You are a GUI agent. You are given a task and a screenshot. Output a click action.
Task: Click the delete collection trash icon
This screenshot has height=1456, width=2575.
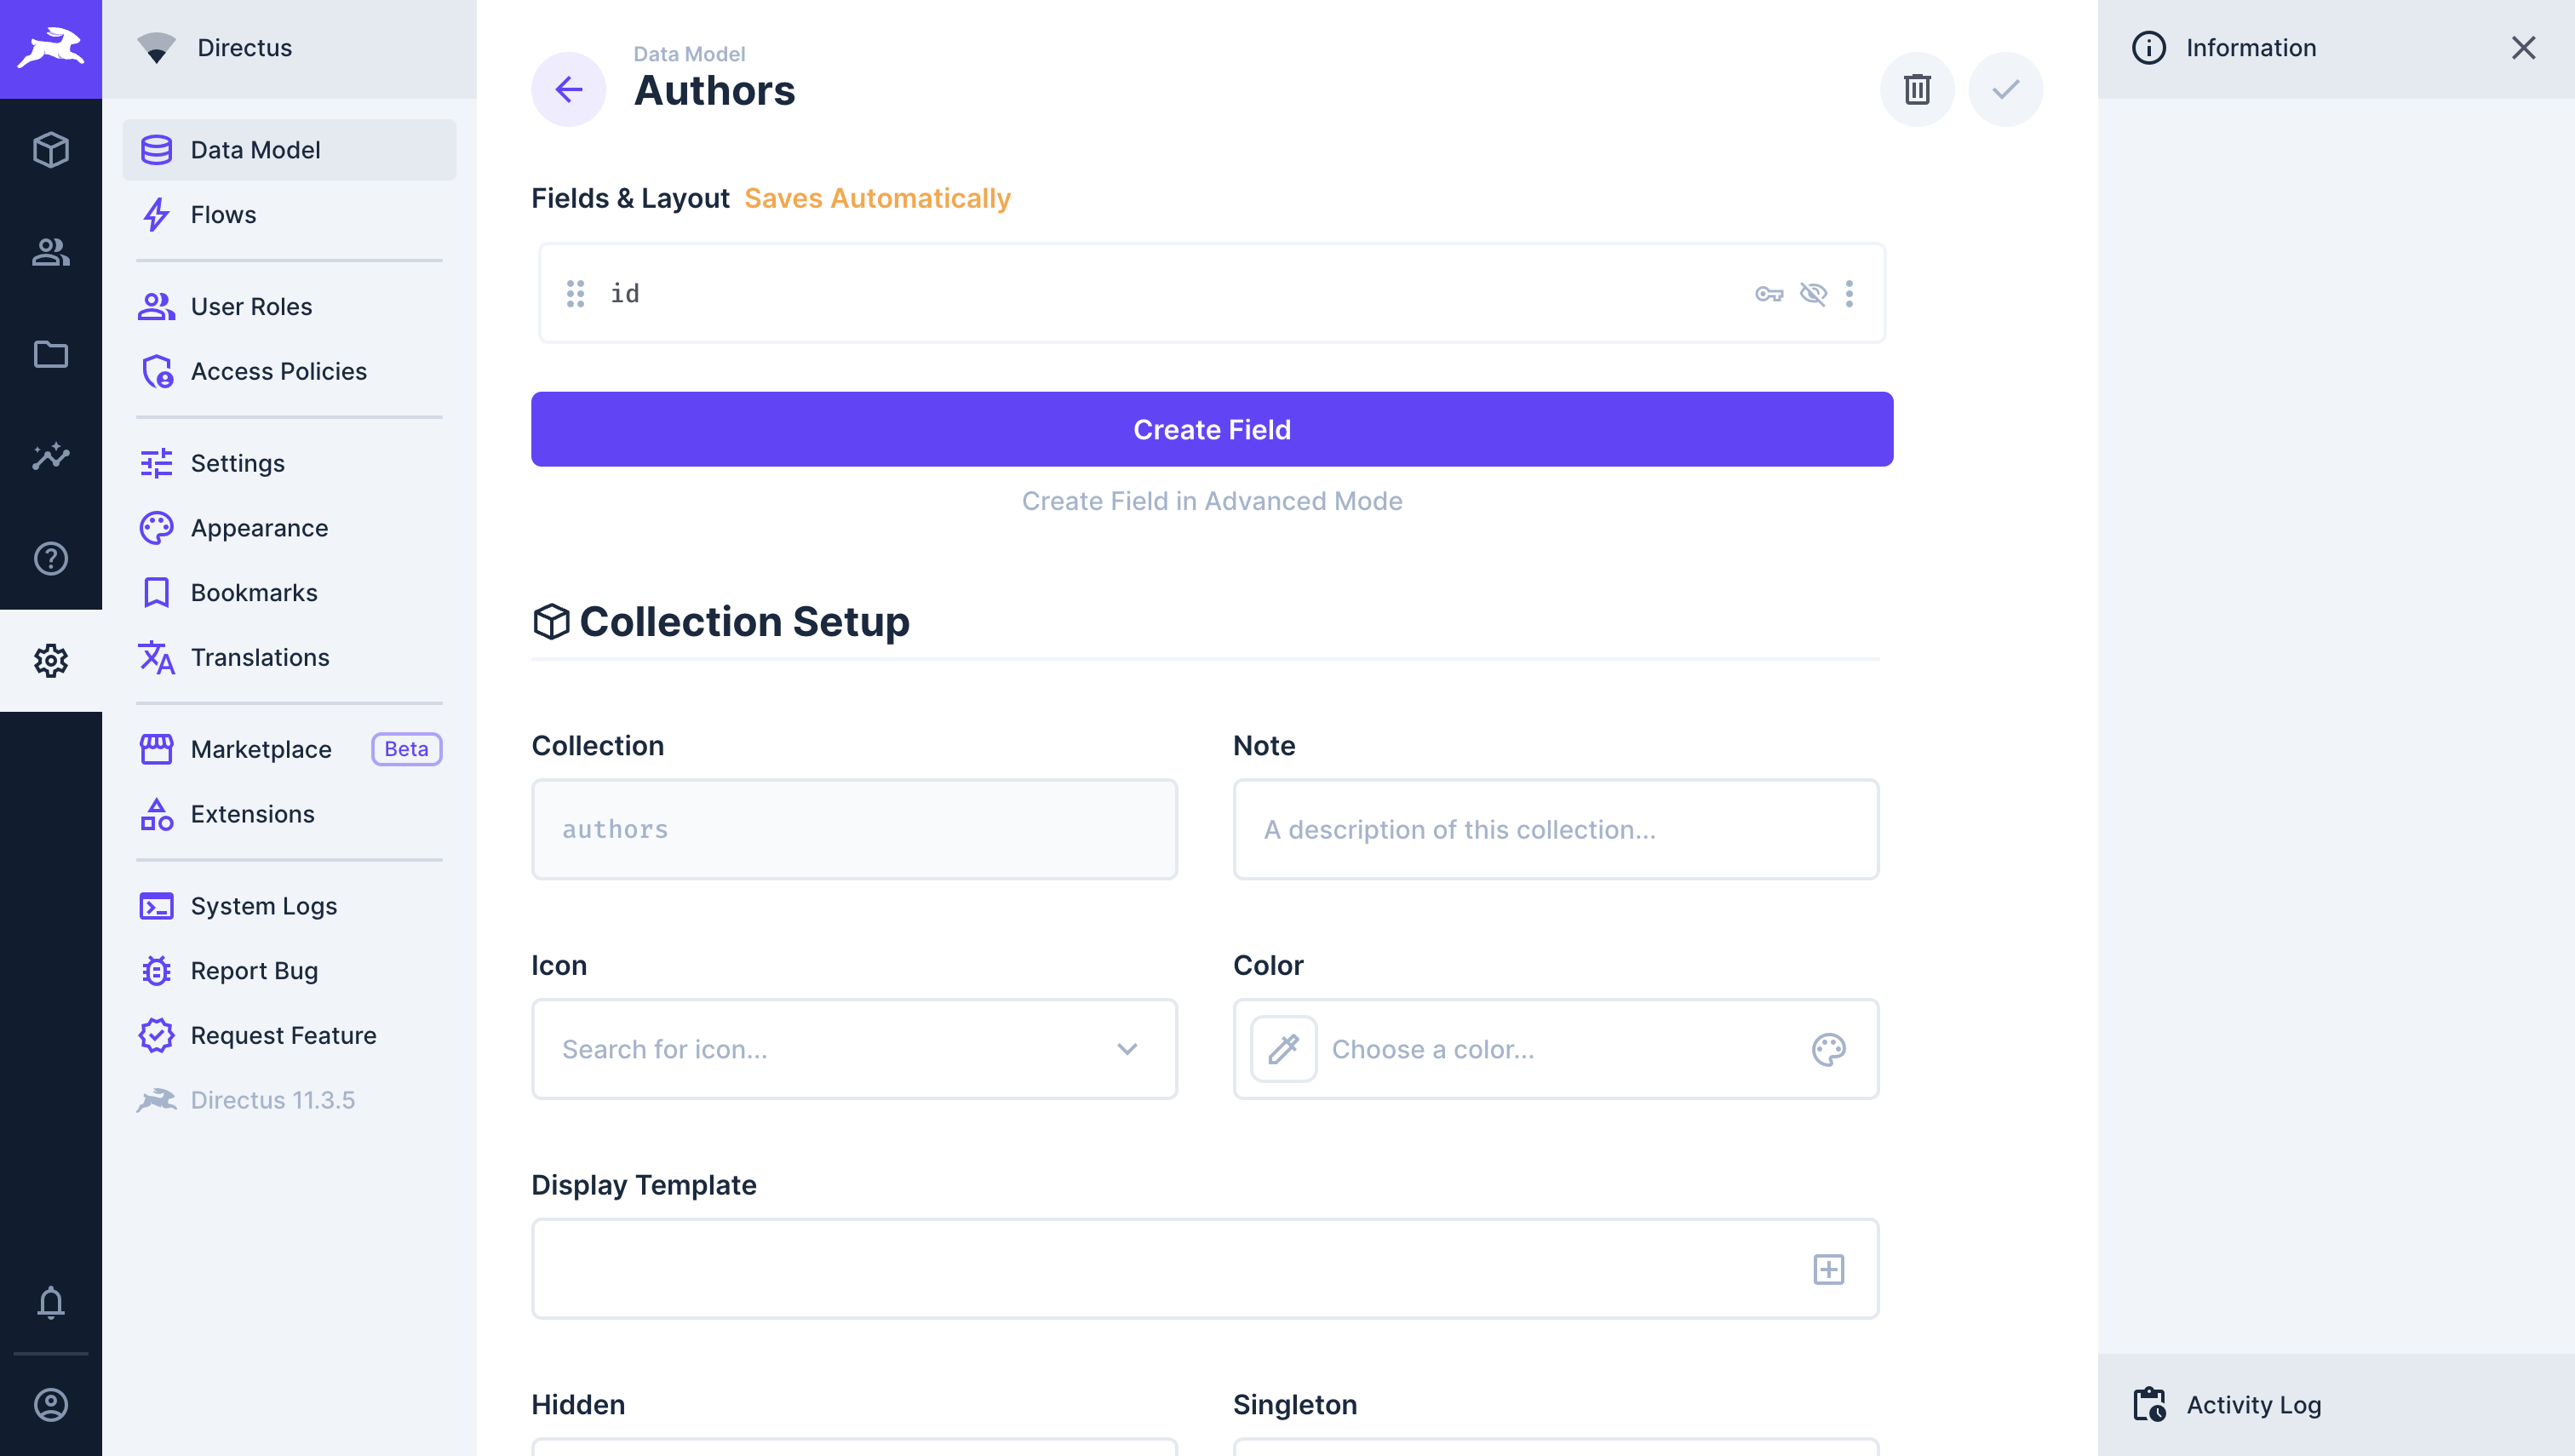[x=1916, y=90]
